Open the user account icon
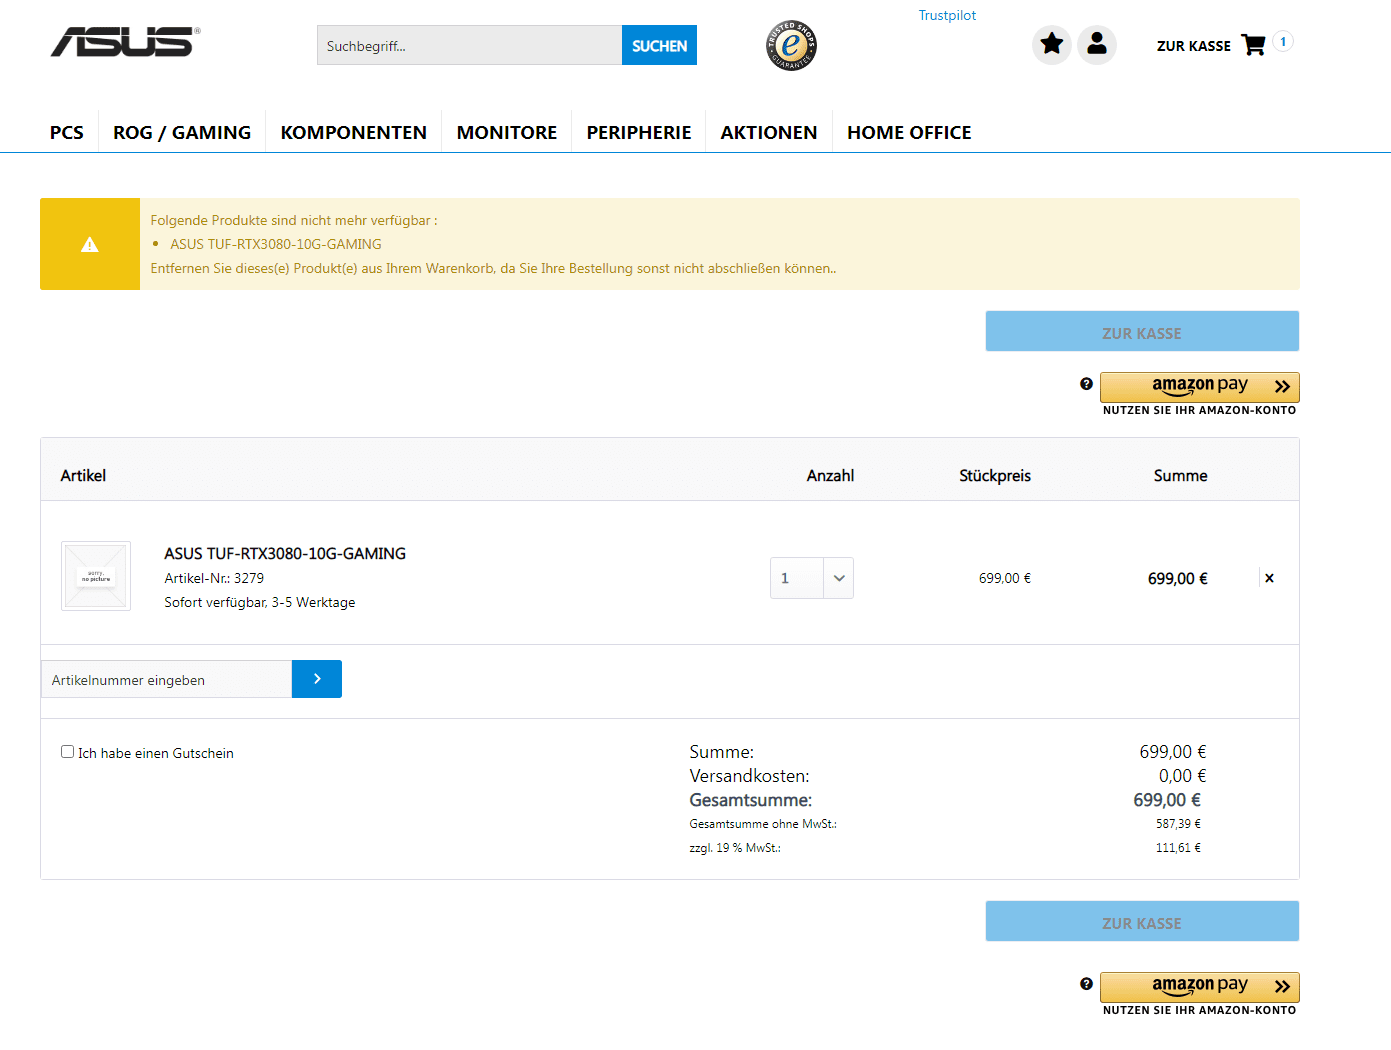The width and height of the screenshot is (1391, 1050). [1097, 44]
